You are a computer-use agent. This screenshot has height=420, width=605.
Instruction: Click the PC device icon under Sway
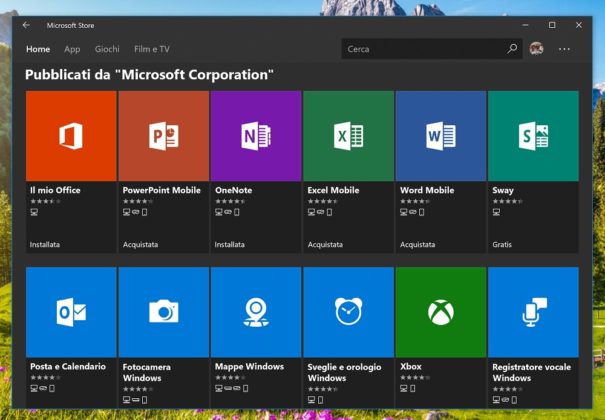click(x=496, y=212)
